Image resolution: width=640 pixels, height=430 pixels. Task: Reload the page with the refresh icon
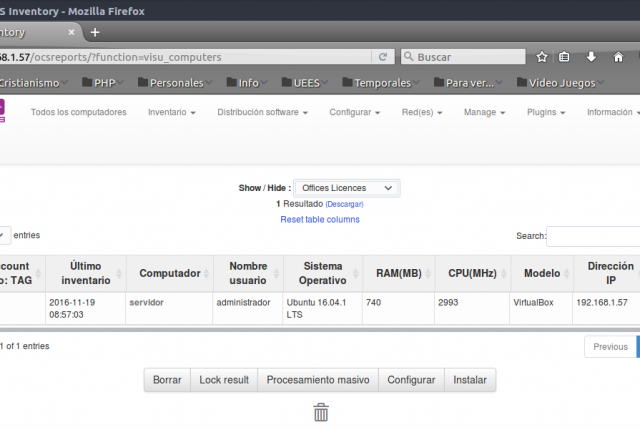pos(382,57)
